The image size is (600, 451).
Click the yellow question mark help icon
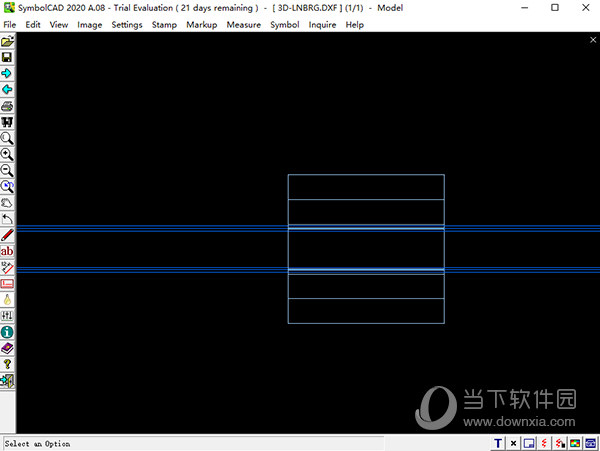click(x=7, y=364)
